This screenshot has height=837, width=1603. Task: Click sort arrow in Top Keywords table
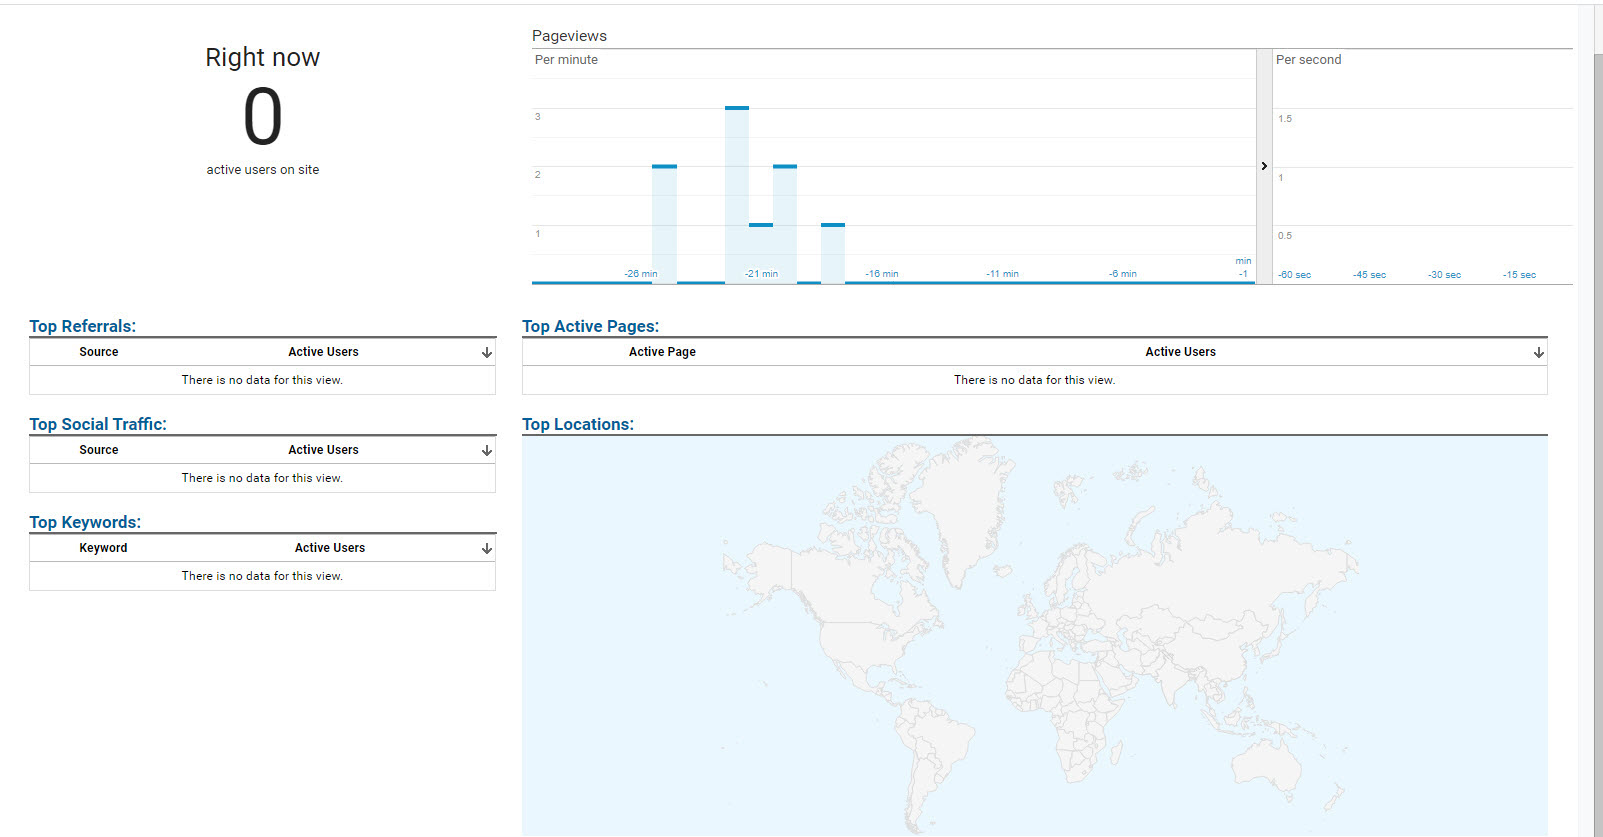coord(486,549)
